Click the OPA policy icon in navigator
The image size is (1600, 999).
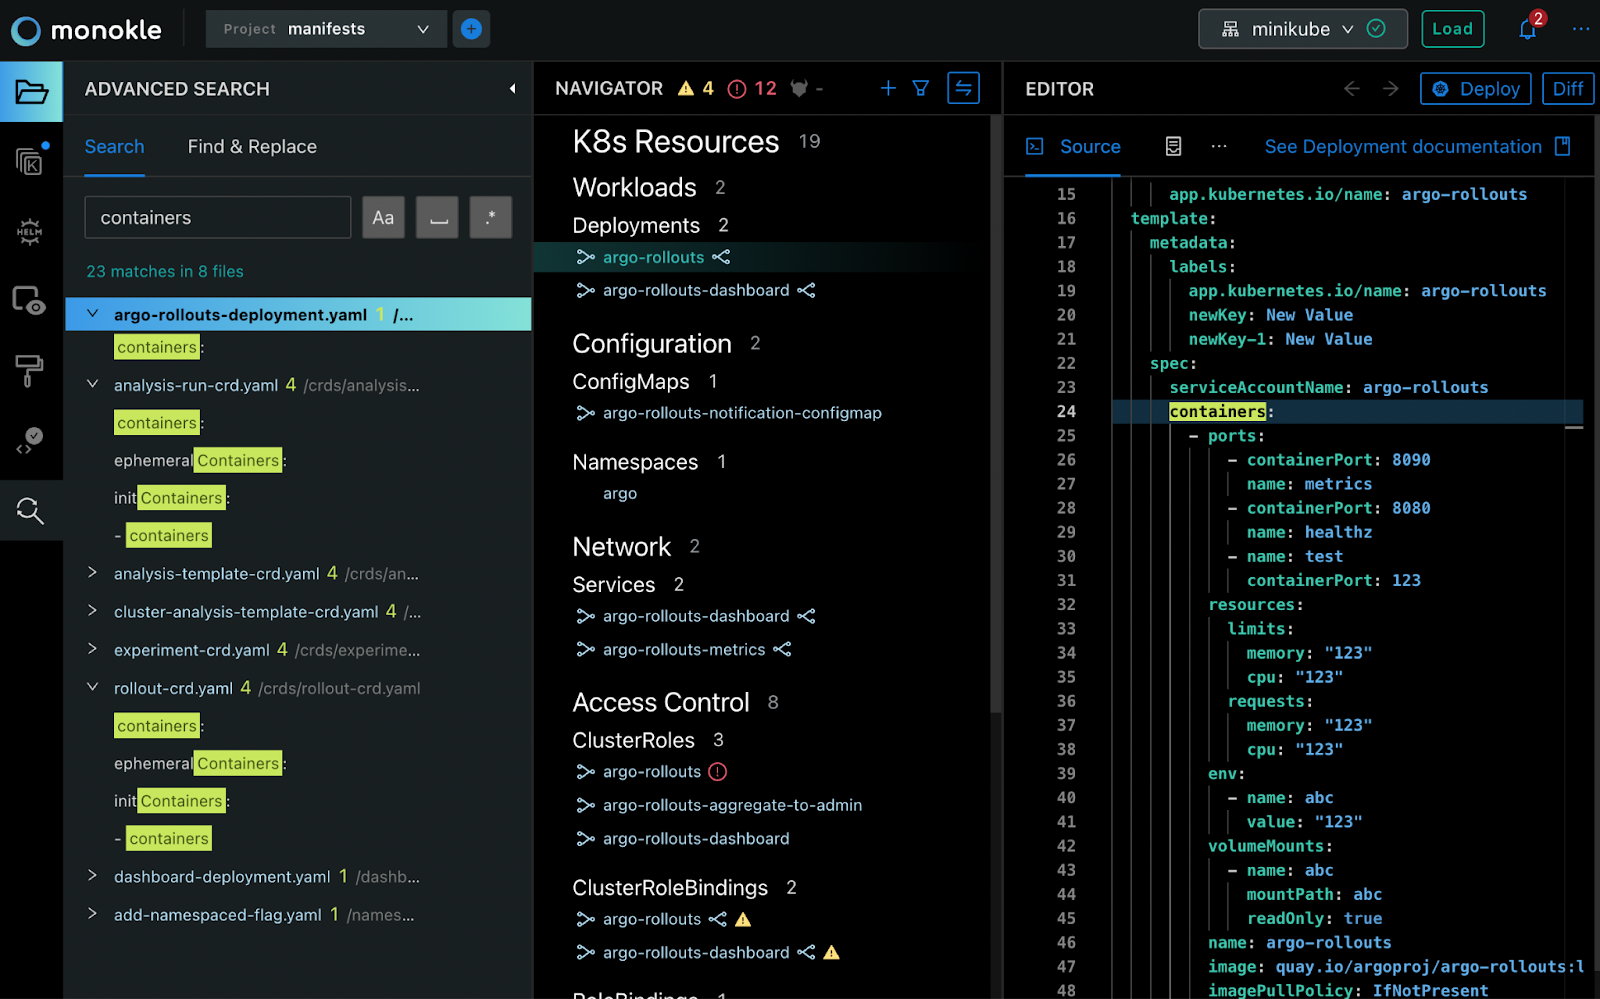click(x=798, y=88)
